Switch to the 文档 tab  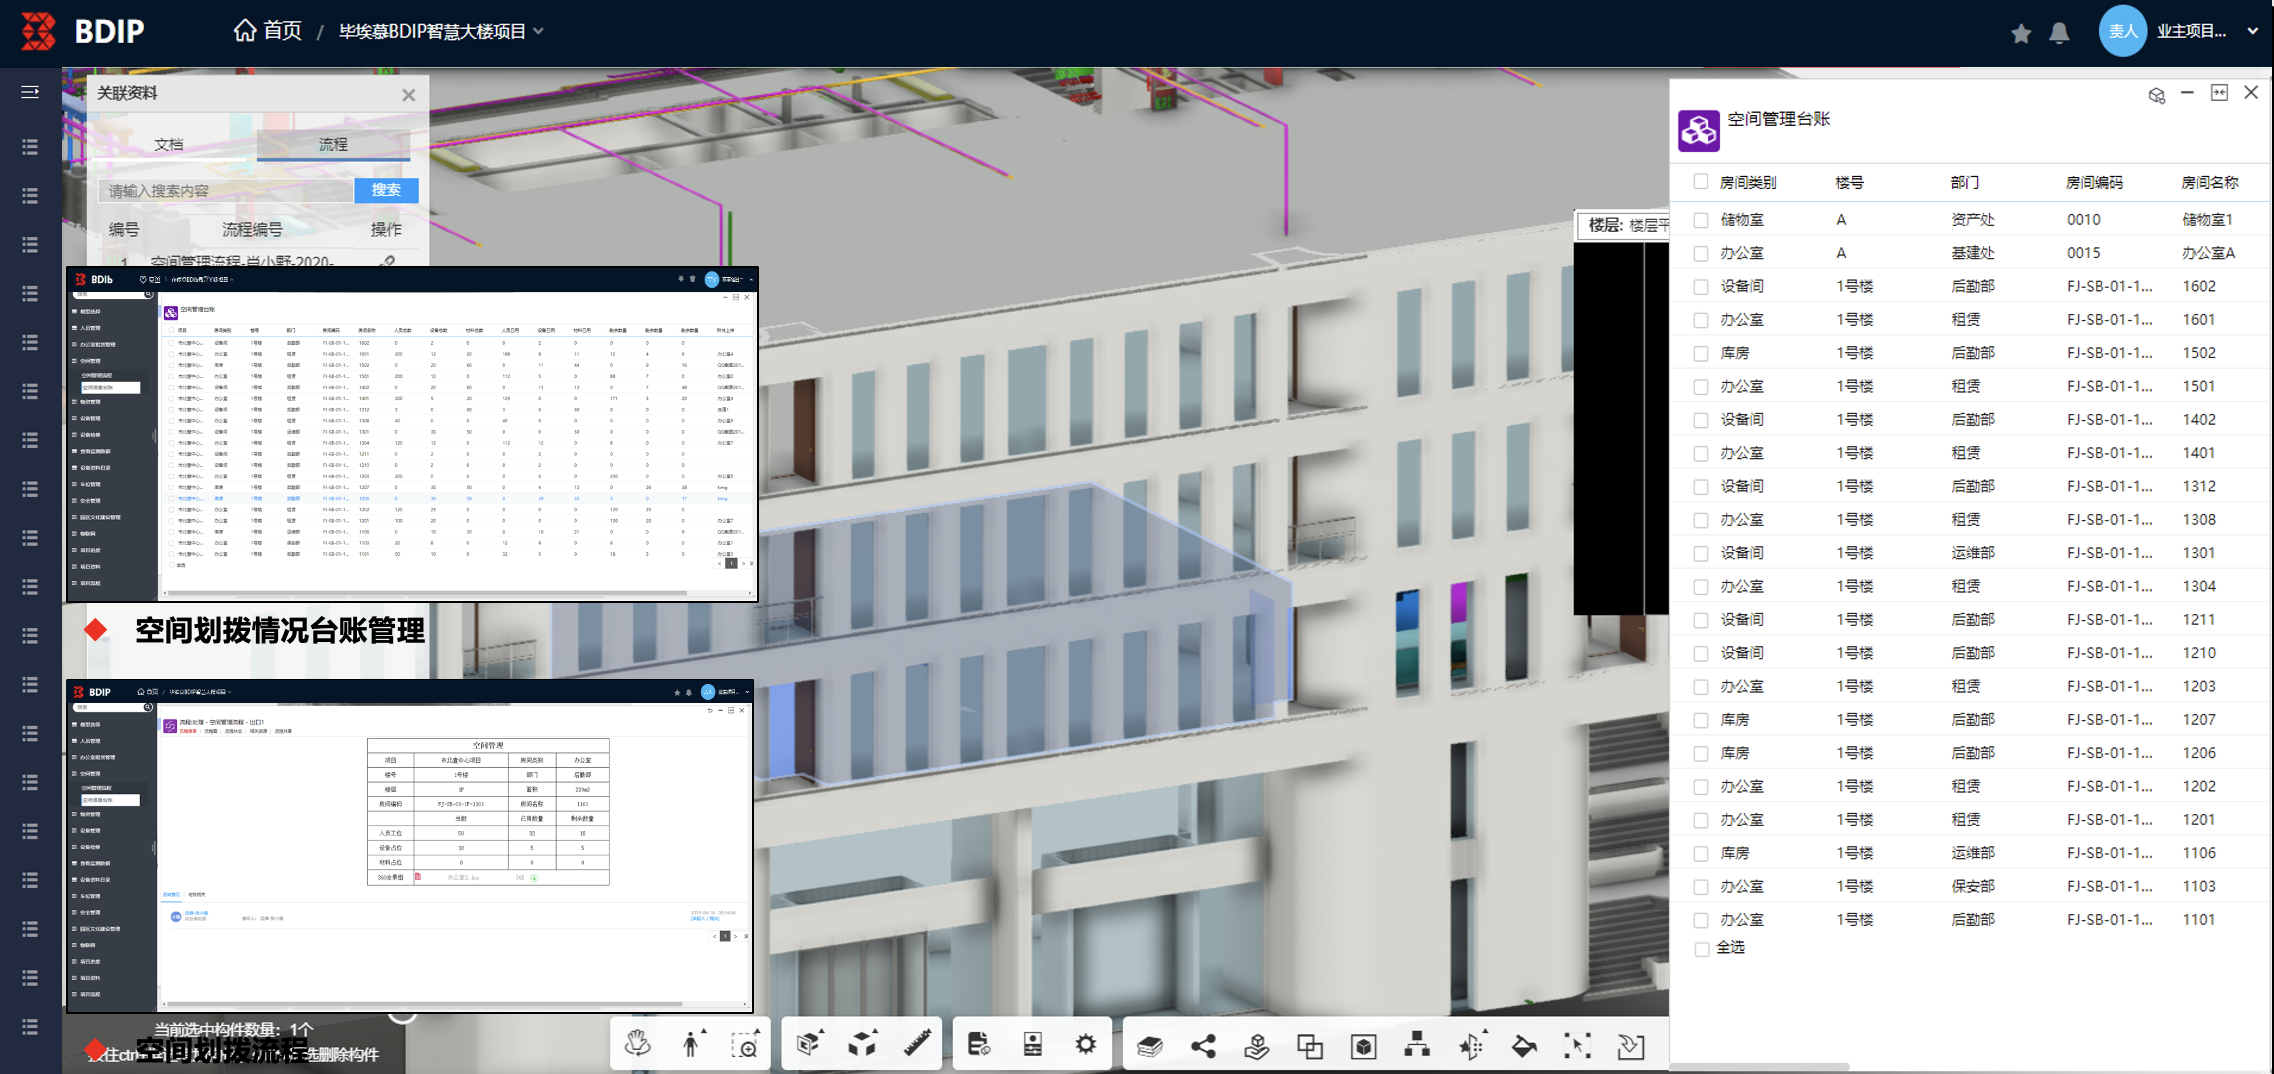click(169, 144)
